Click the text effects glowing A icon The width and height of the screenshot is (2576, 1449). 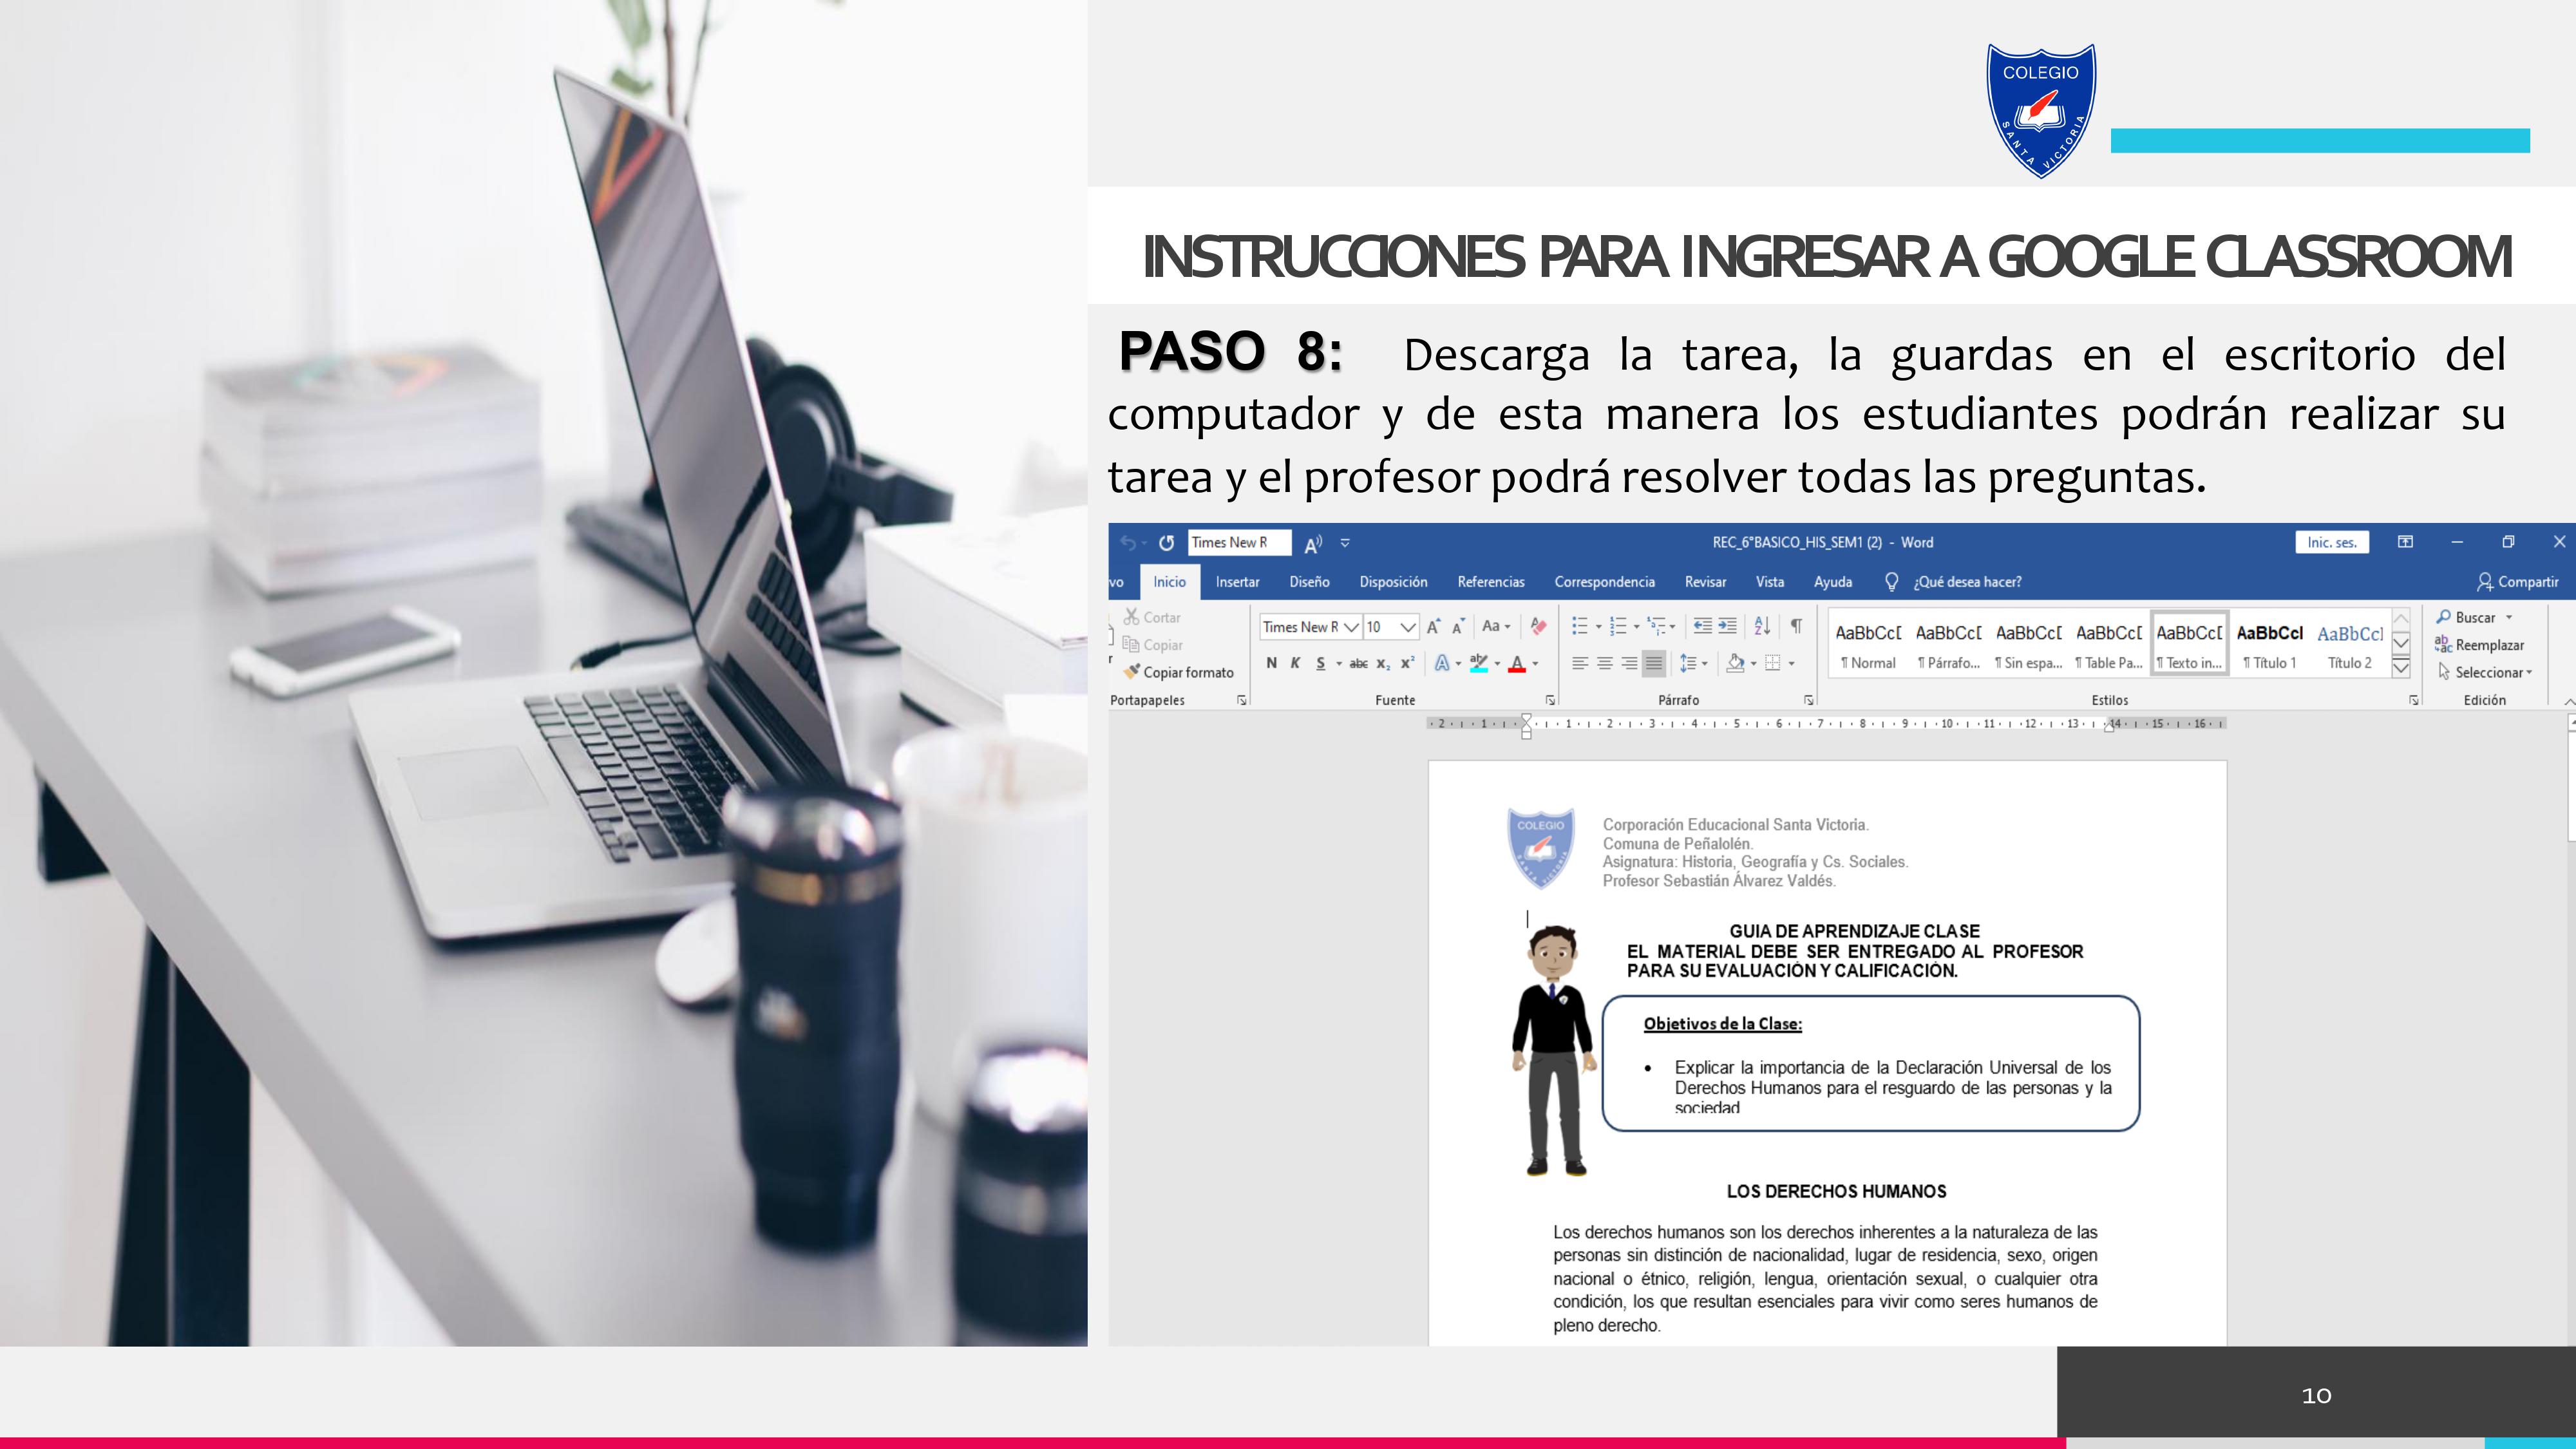(x=1442, y=663)
